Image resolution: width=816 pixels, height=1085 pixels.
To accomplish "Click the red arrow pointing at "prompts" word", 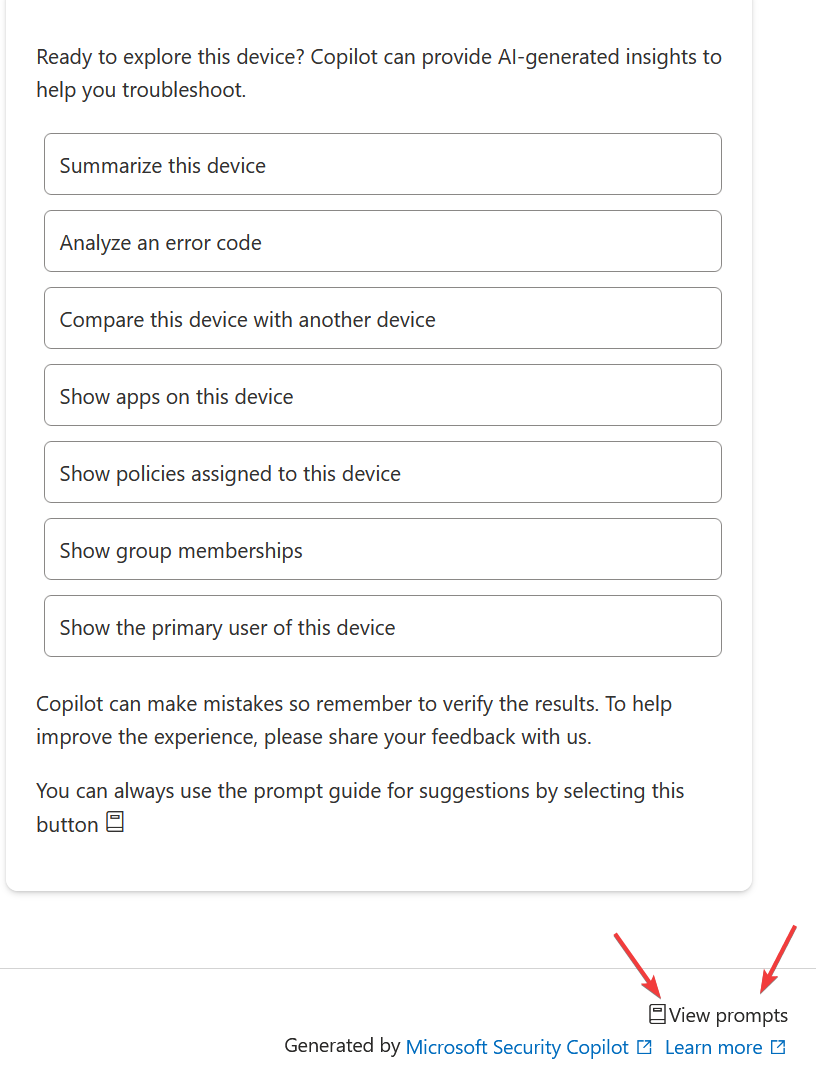I will pos(779,959).
